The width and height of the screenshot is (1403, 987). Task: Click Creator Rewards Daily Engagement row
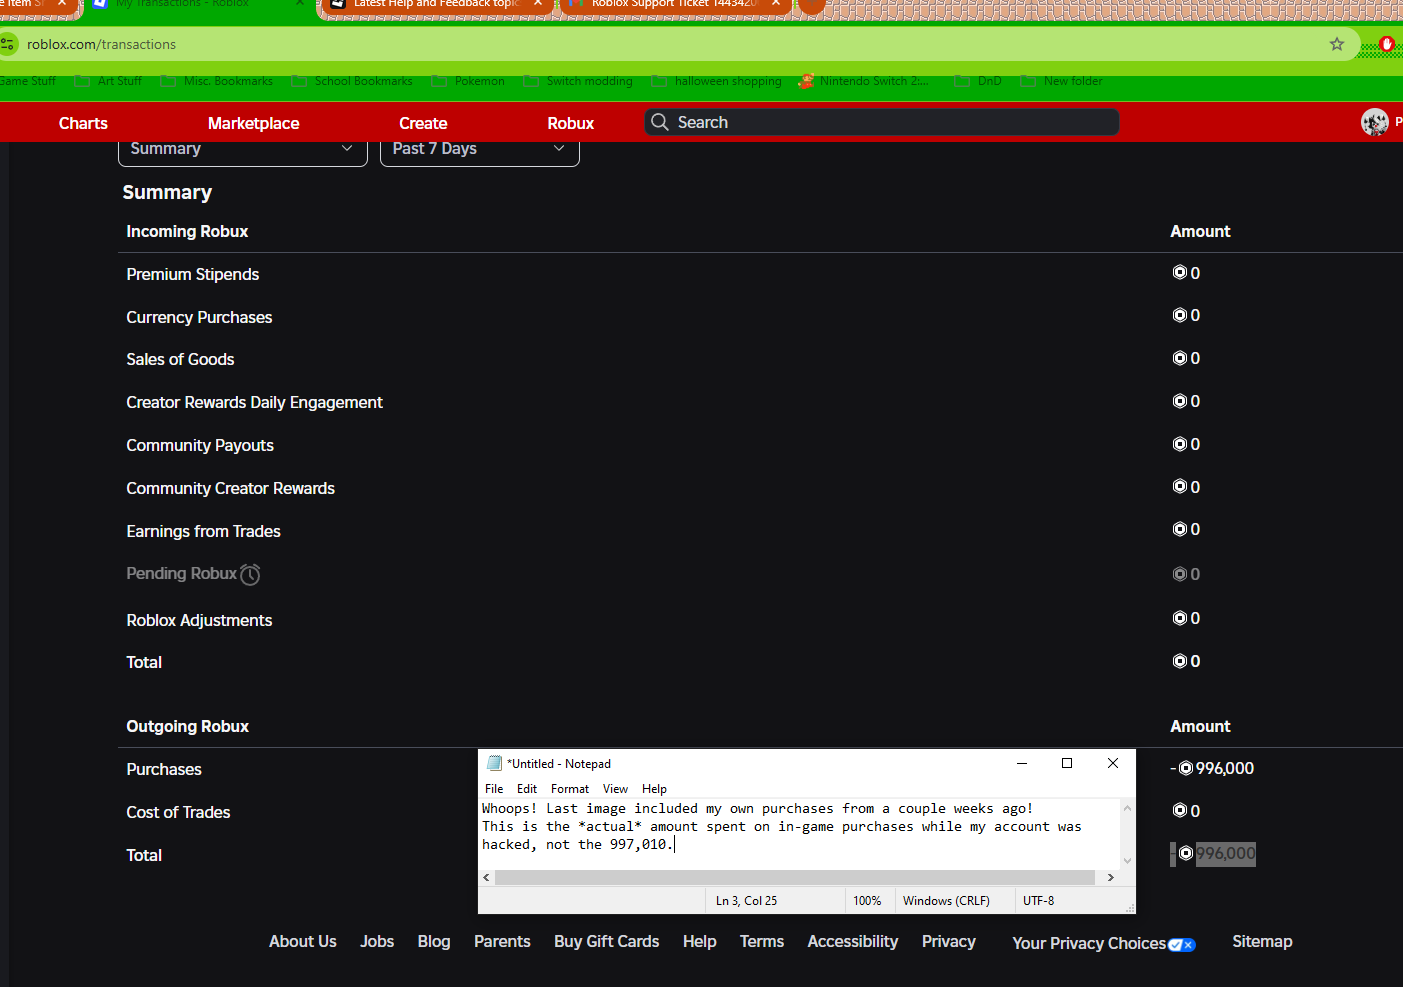click(254, 402)
